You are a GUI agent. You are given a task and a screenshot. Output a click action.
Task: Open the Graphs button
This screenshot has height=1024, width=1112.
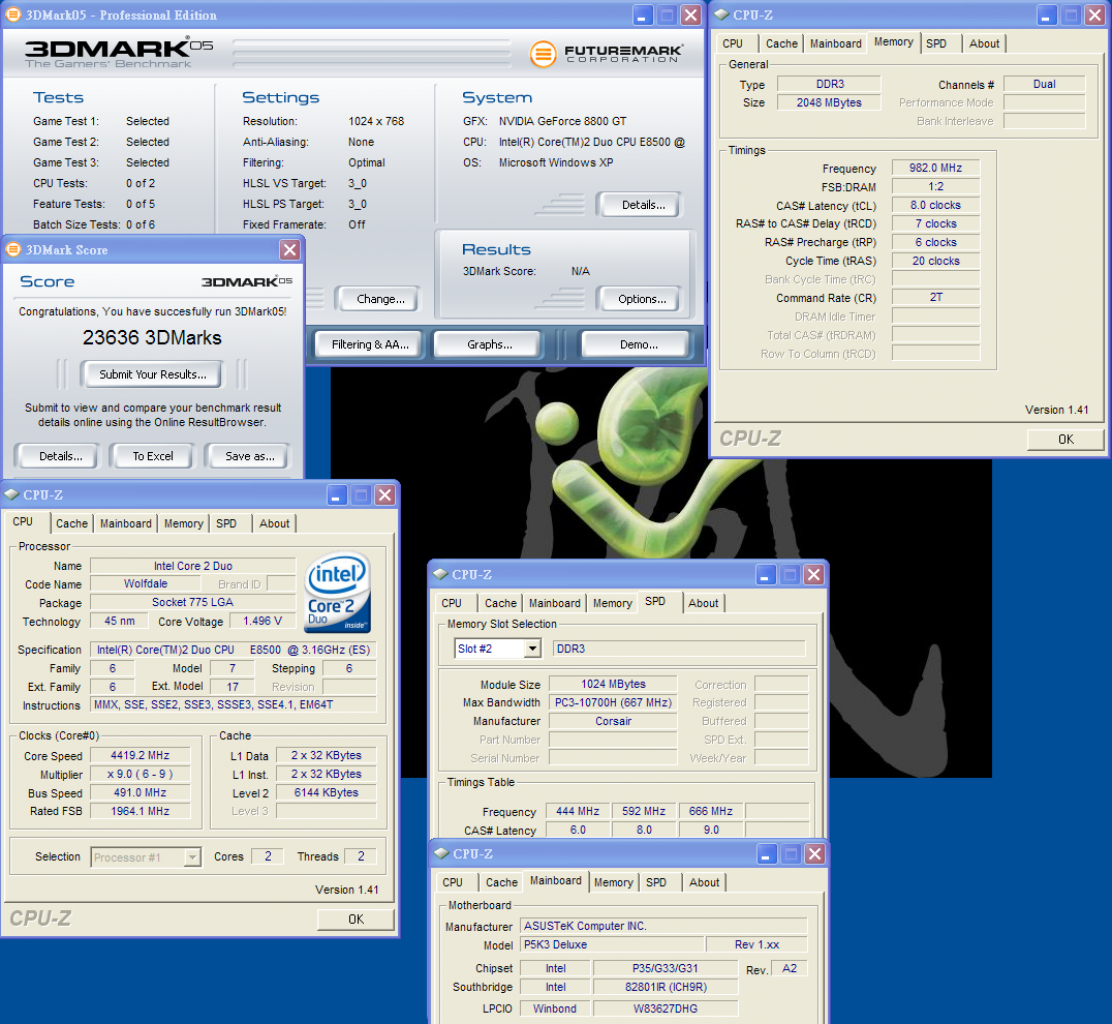(x=489, y=345)
